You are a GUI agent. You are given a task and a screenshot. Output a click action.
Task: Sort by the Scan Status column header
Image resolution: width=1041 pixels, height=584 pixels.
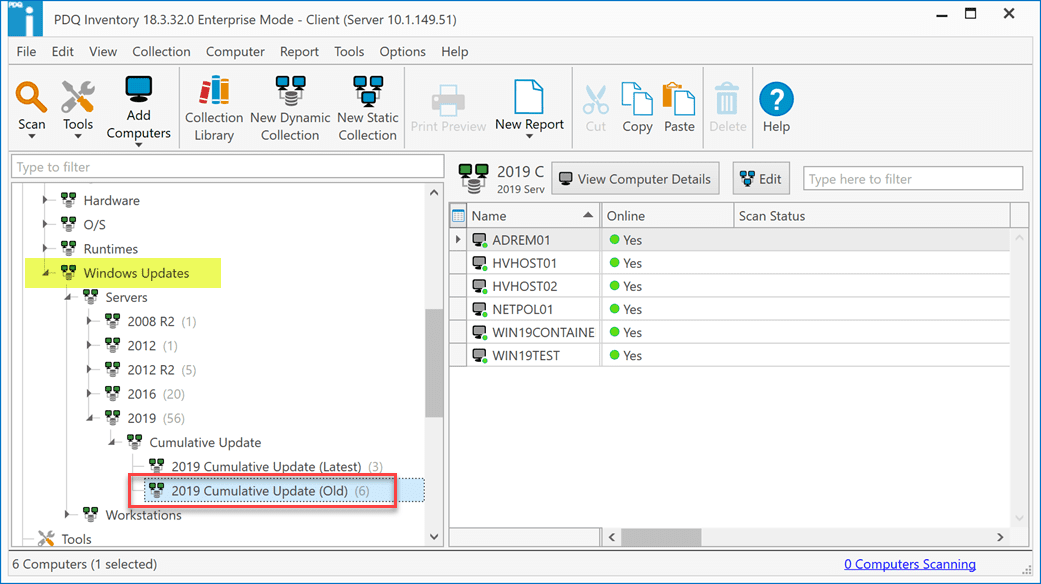(x=872, y=216)
